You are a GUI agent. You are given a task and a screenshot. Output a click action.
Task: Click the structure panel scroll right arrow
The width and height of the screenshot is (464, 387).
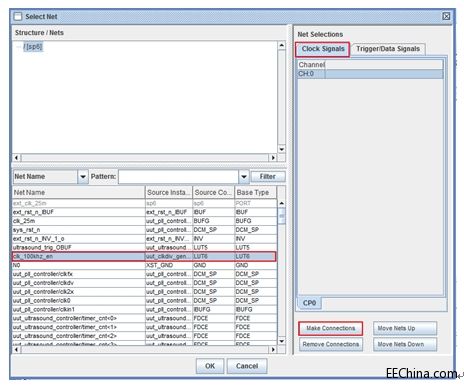[x=273, y=157]
